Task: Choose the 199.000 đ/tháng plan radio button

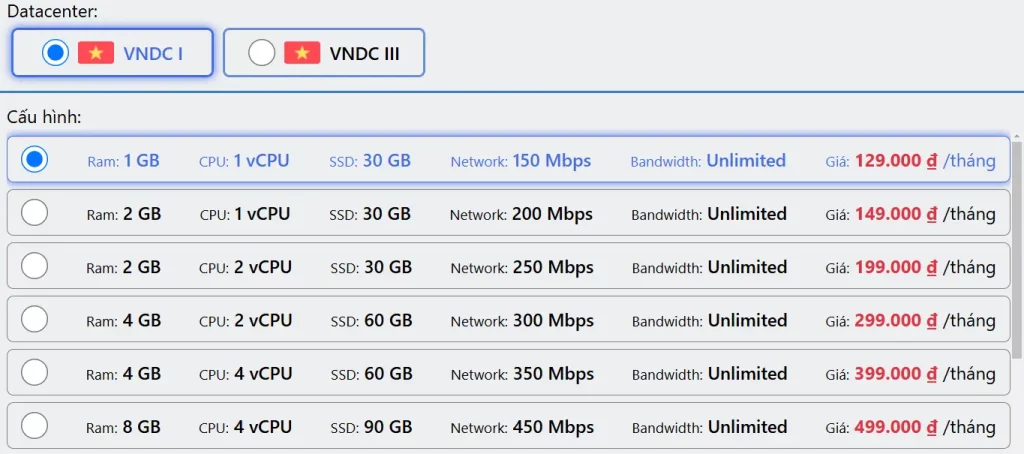Action: pyautogui.click(x=35, y=266)
